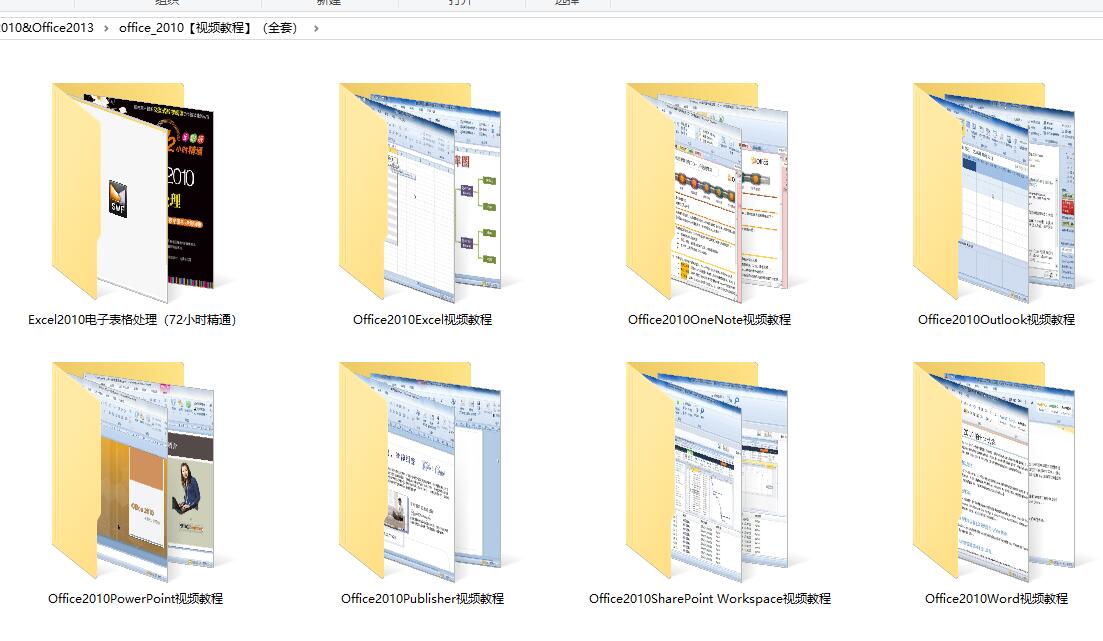
Task: Select the label Office2010PowerPoint视频教程
Action: [x=135, y=599]
